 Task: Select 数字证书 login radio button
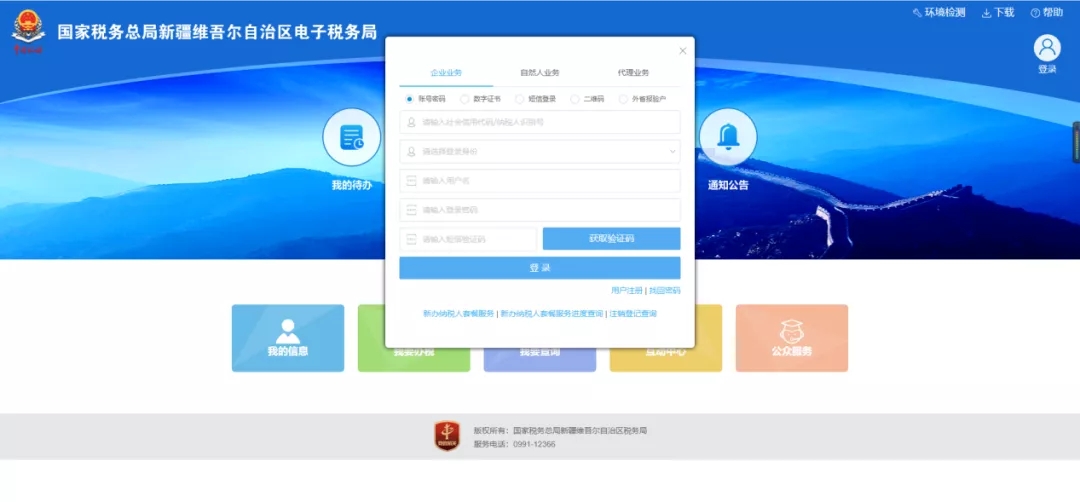pos(465,99)
